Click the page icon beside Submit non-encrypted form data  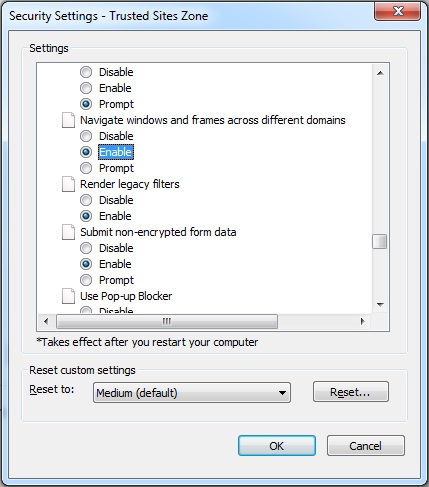68,232
